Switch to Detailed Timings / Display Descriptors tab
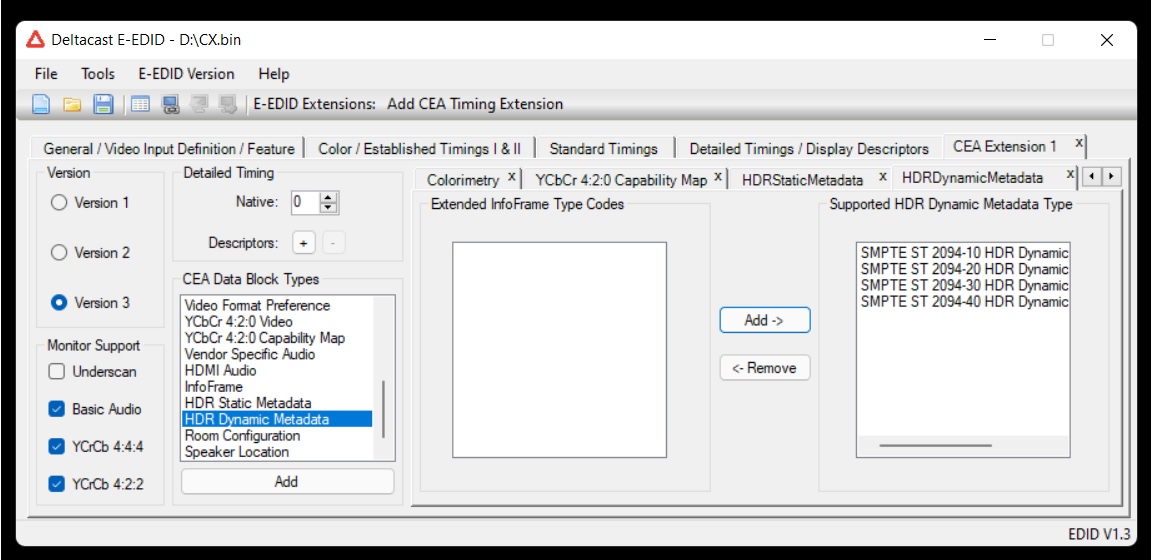 tap(809, 148)
